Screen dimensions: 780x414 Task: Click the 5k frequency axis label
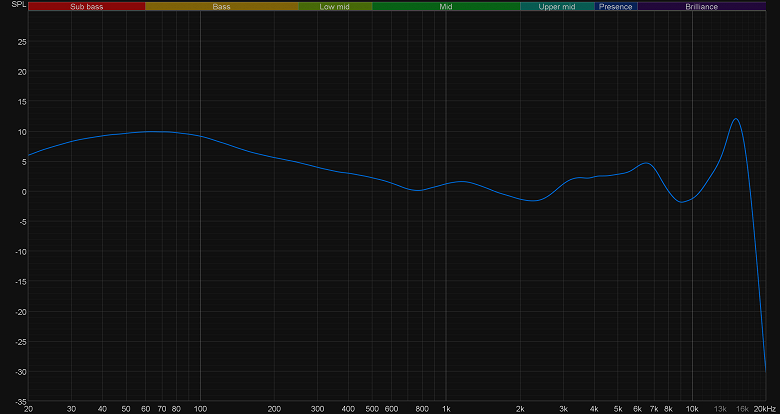click(618, 409)
